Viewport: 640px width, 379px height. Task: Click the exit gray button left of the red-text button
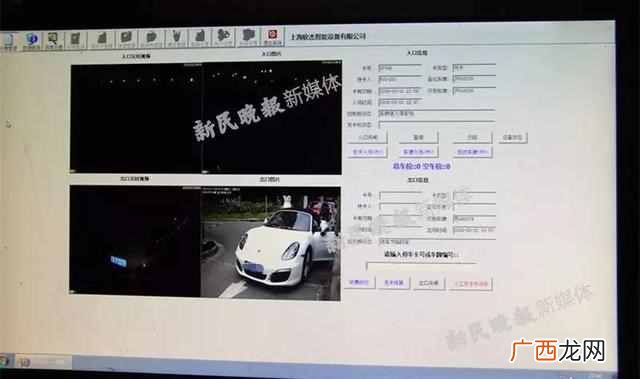428,283
